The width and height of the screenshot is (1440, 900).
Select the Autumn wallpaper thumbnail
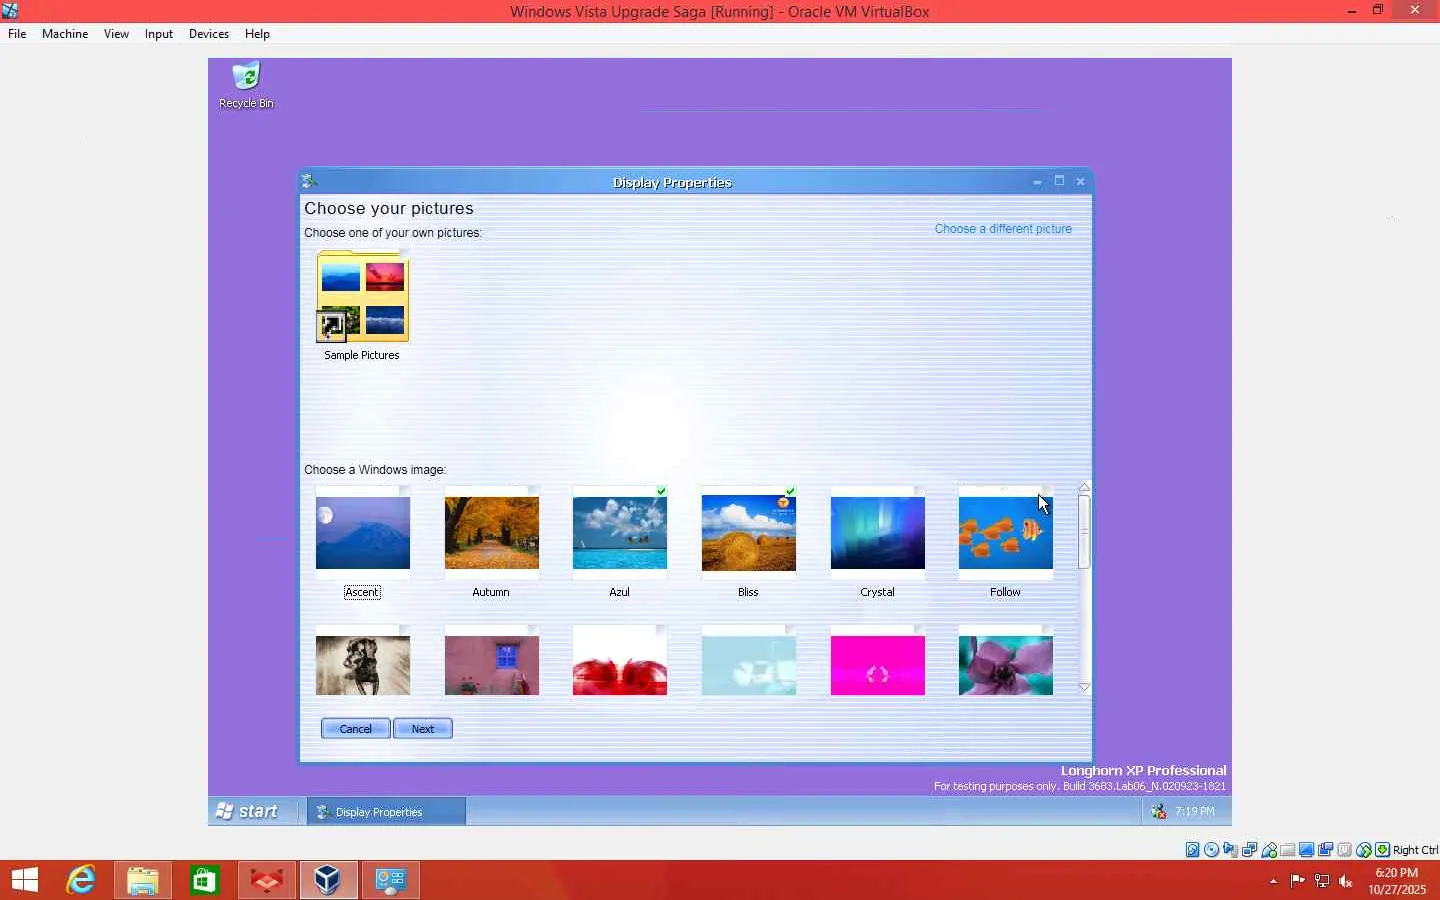click(492, 533)
